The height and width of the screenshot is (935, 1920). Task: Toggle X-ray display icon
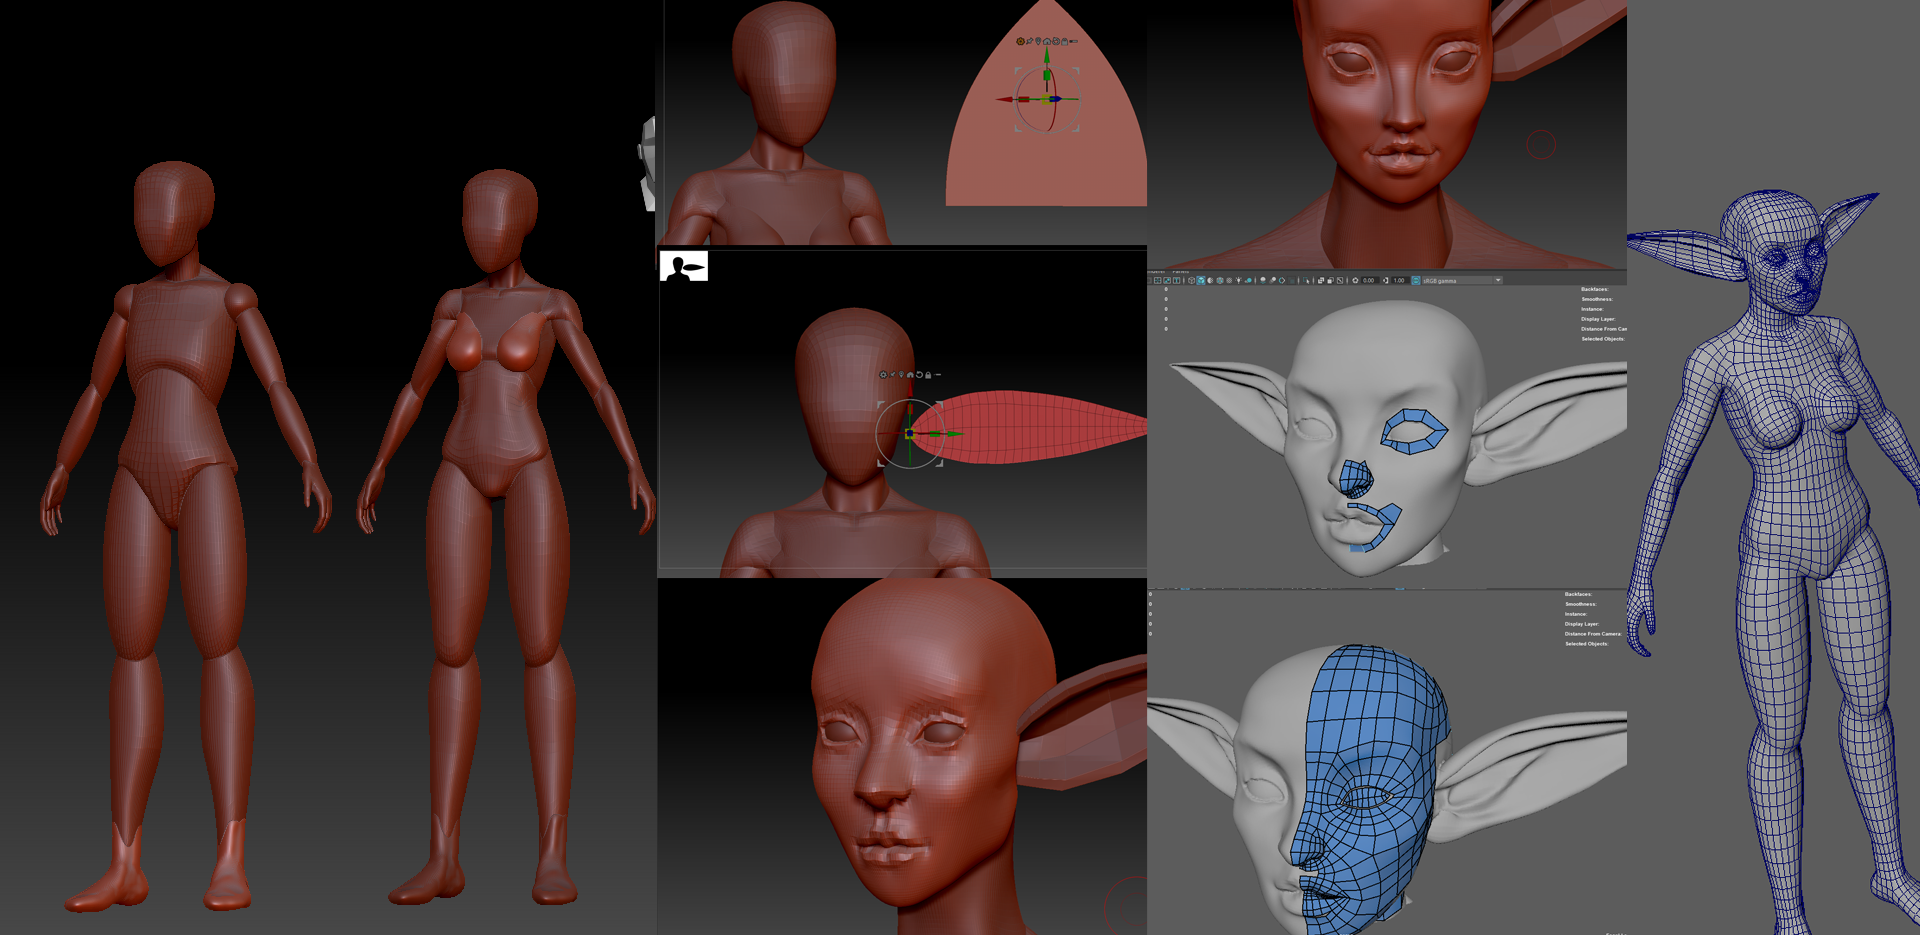tap(1321, 280)
